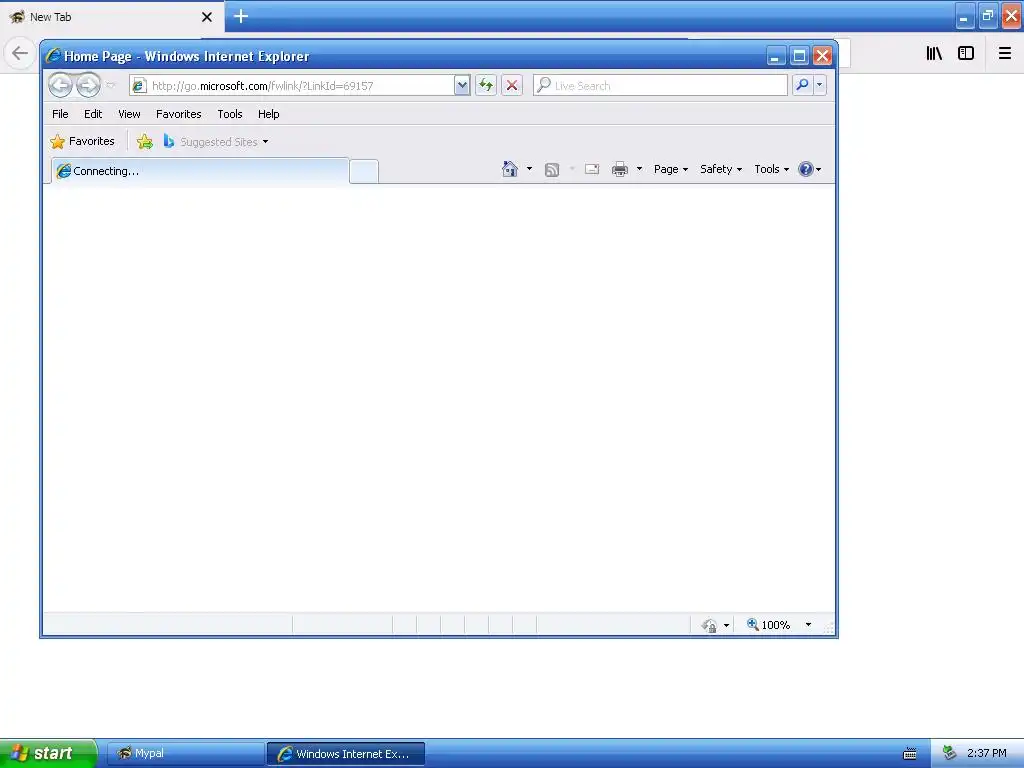Print the page with printer icon

[x=620, y=169]
